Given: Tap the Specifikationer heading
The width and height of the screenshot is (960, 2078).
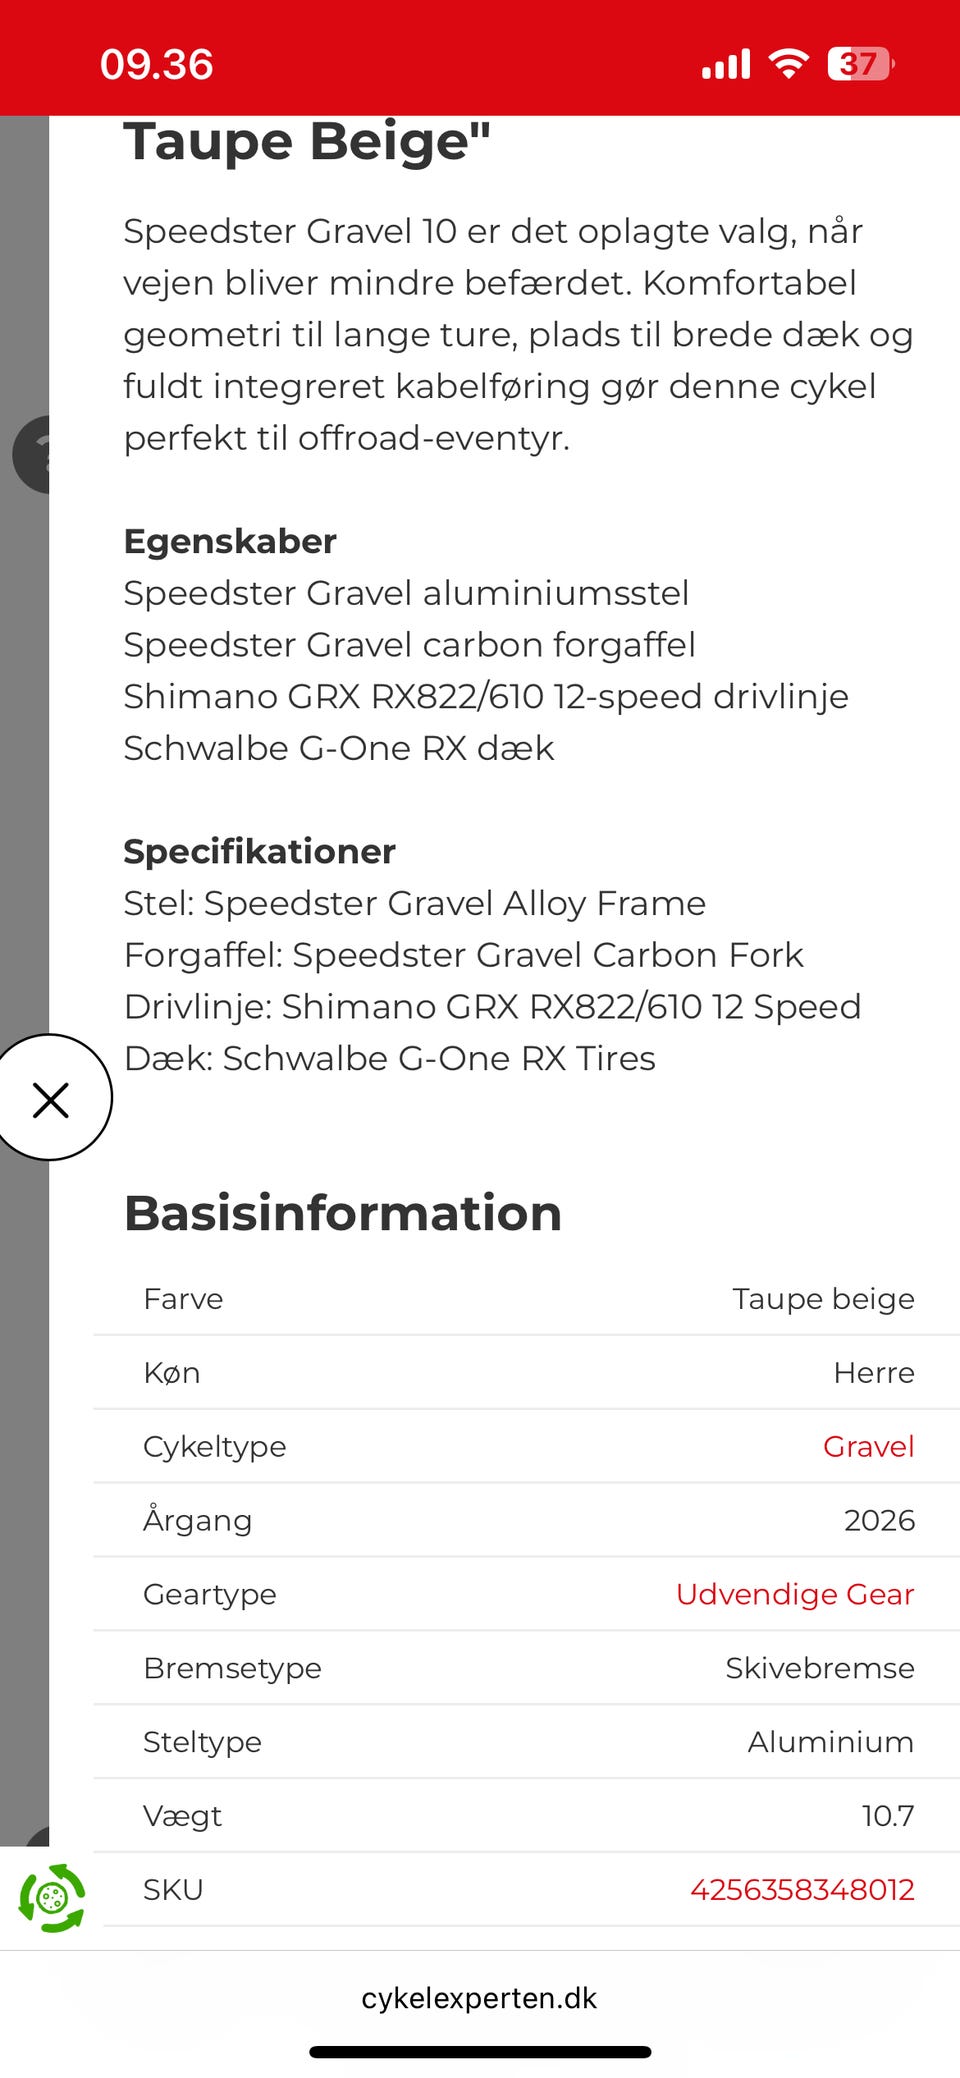Looking at the screenshot, I should tap(259, 851).
